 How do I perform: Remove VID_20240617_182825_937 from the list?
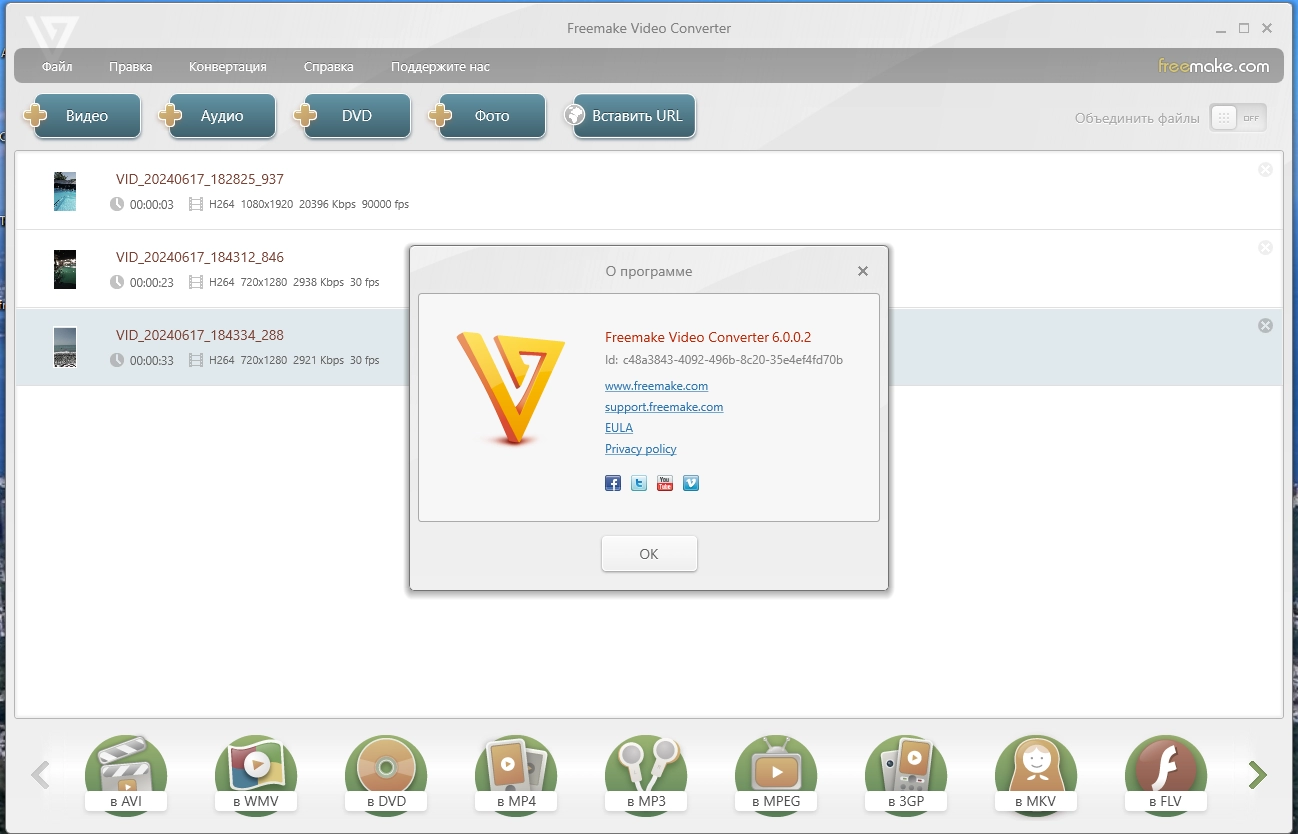pyautogui.click(x=1265, y=170)
